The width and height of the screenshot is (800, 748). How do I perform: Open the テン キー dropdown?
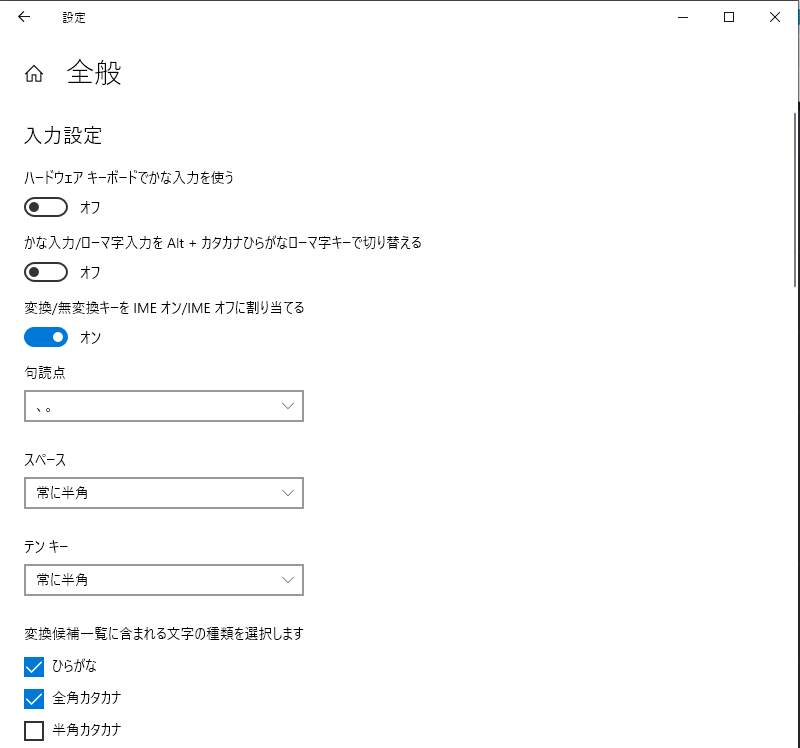pyautogui.click(x=164, y=580)
